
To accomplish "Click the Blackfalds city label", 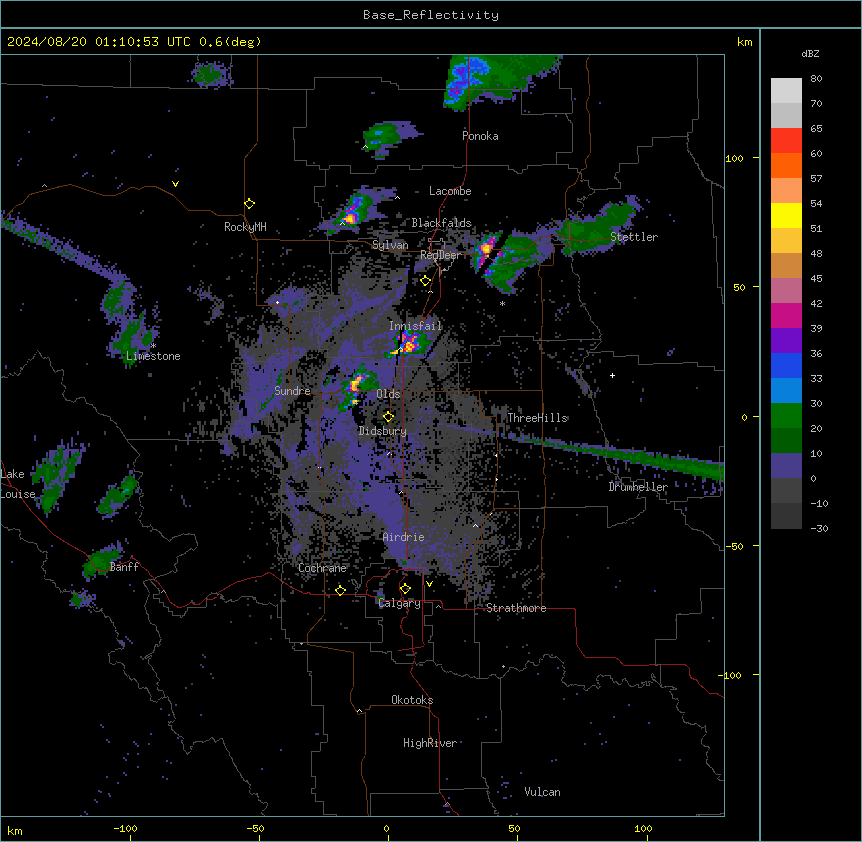I will coord(441,223).
